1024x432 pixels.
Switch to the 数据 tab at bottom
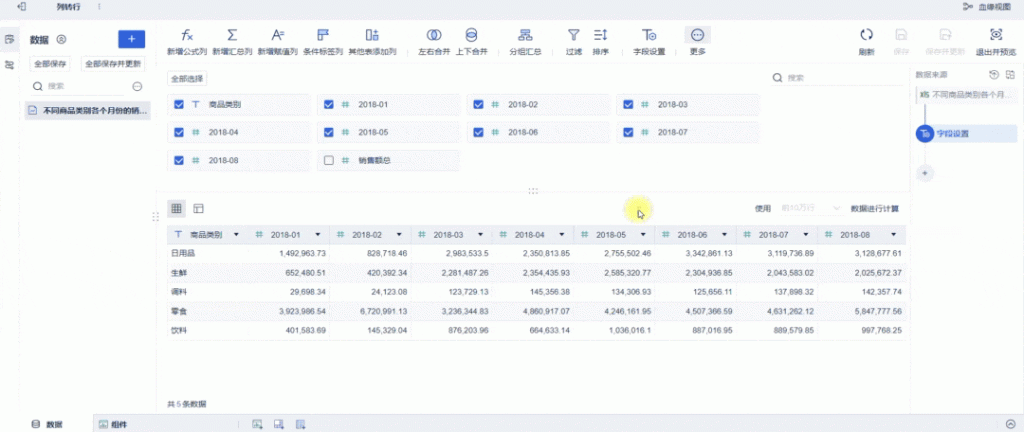pyautogui.click(x=48, y=424)
